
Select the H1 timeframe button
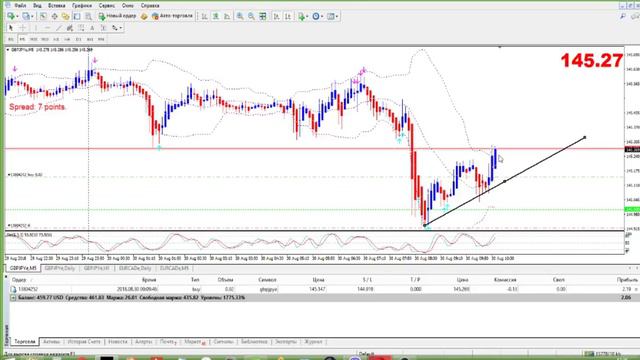tap(56, 39)
